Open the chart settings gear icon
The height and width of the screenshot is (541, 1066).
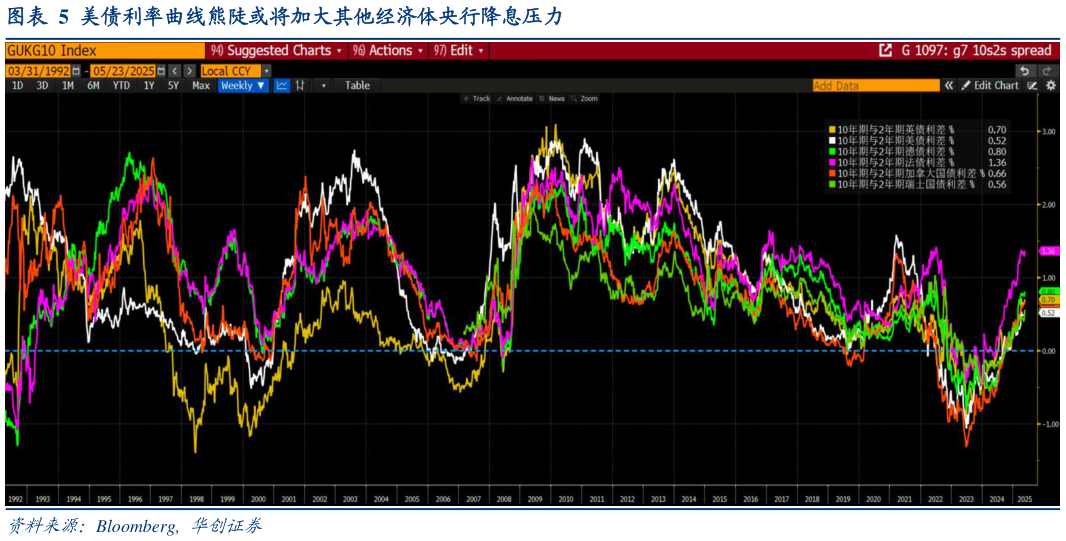pos(1051,86)
